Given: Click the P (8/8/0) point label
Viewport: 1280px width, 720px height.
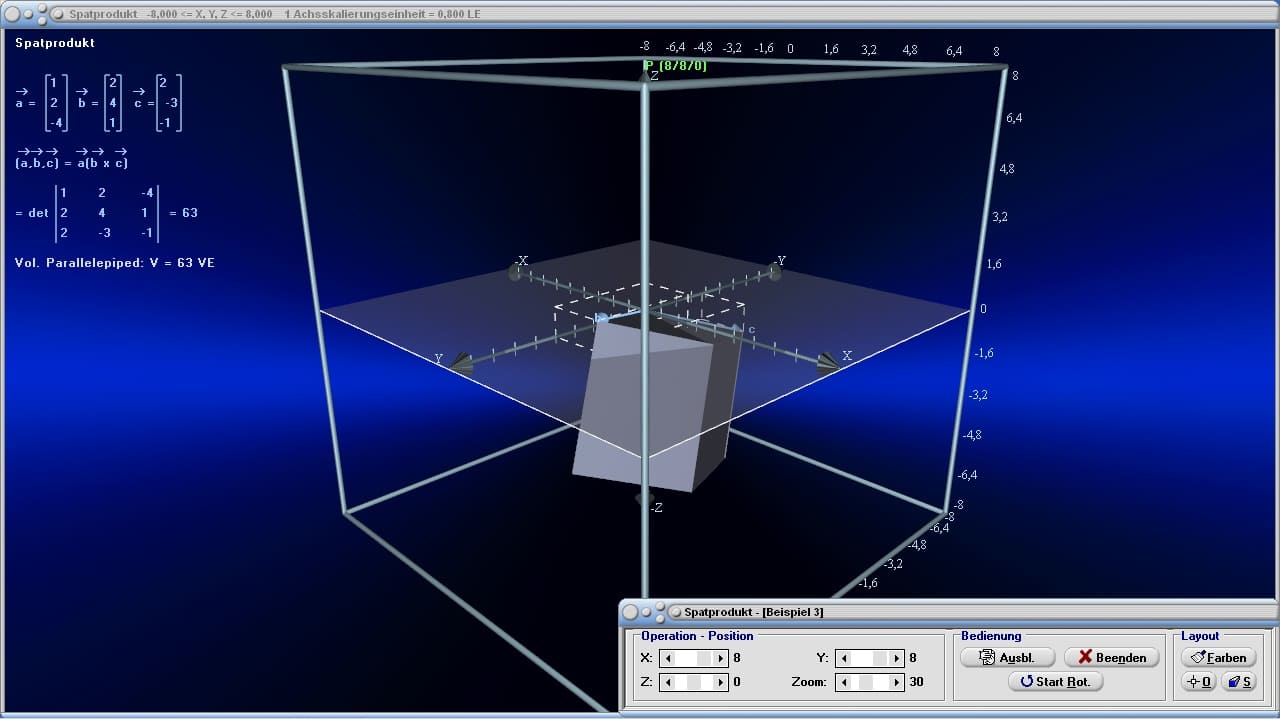Looking at the screenshot, I should coord(675,66).
